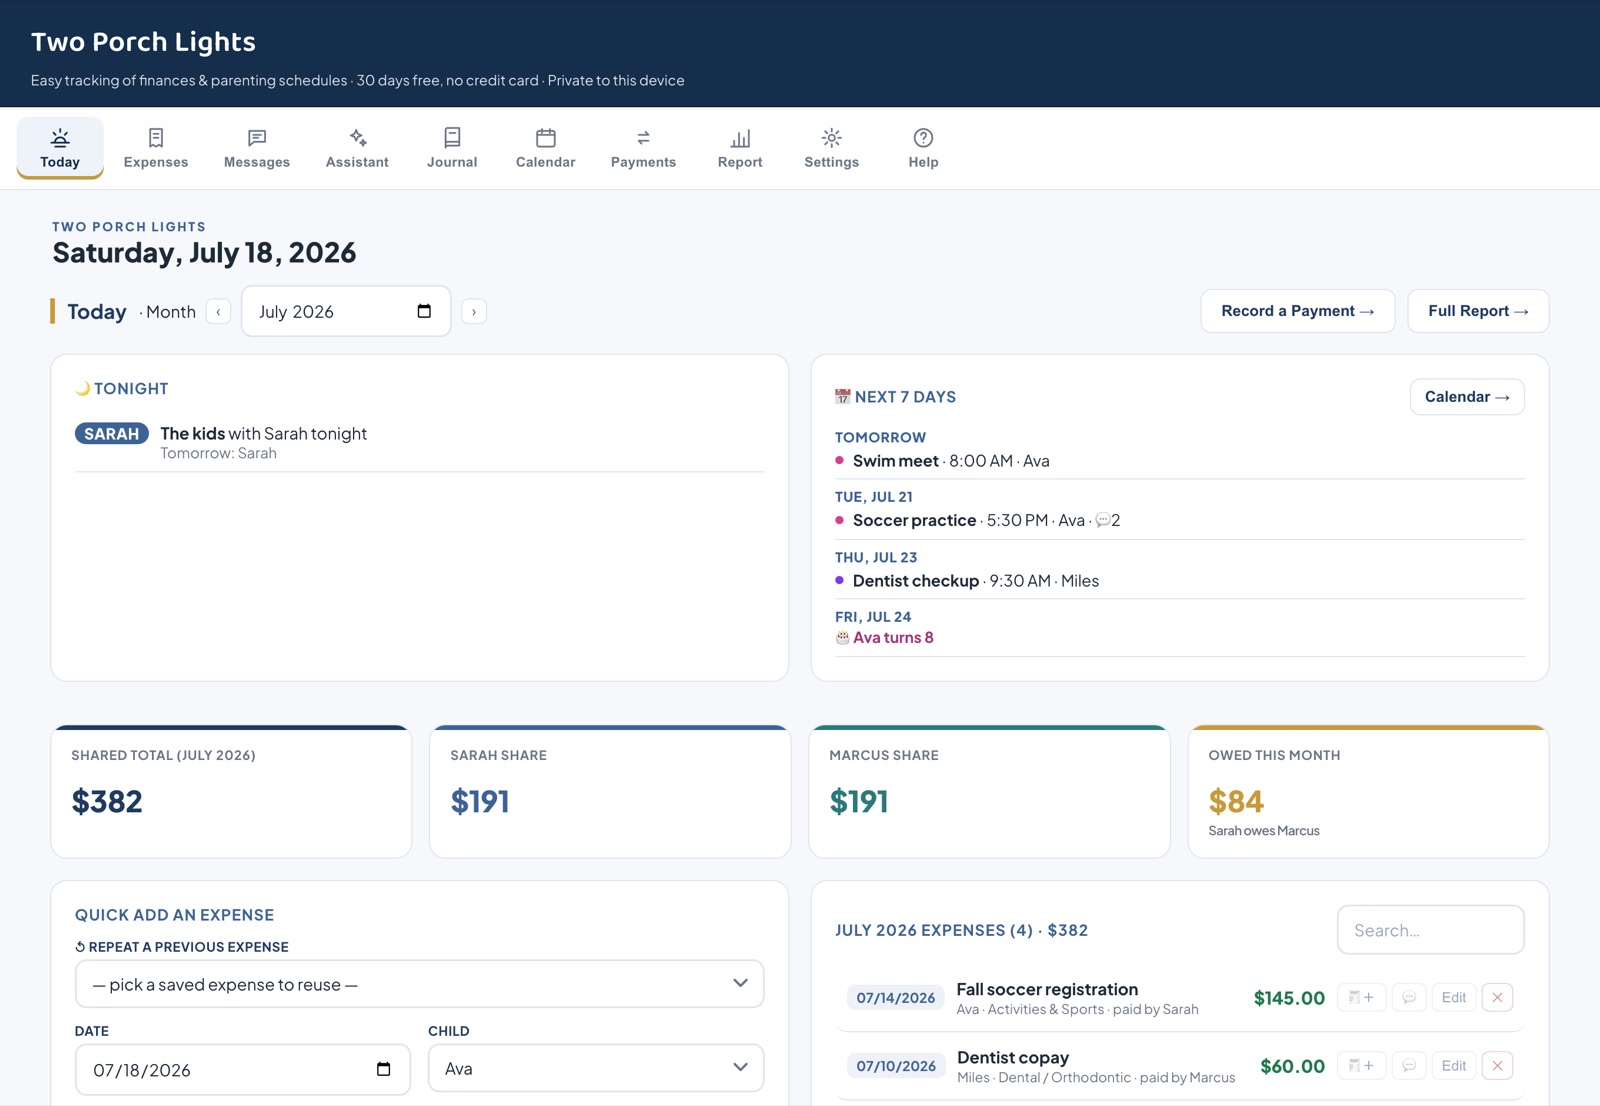Click comment icon on Fall soccer registration
The image size is (1600, 1106).
[1409, 997]
